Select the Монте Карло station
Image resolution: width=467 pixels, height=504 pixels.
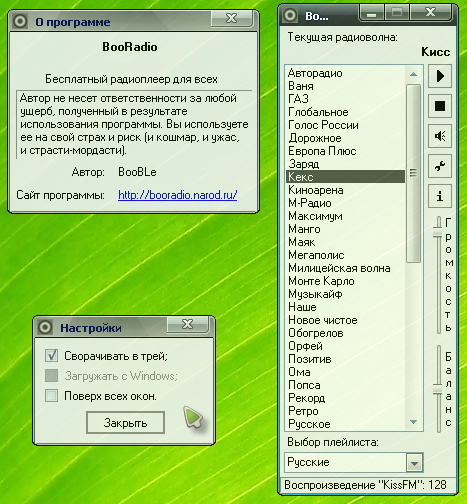click(345, 281)
